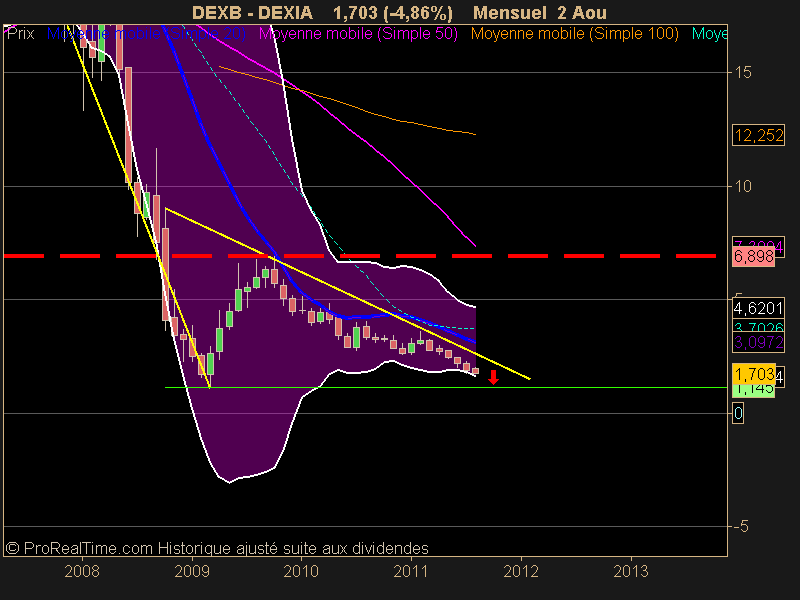Click the cyan 3,7026 moving average label
Viewport: 800px width, 600px height.
tap(758, 327)
